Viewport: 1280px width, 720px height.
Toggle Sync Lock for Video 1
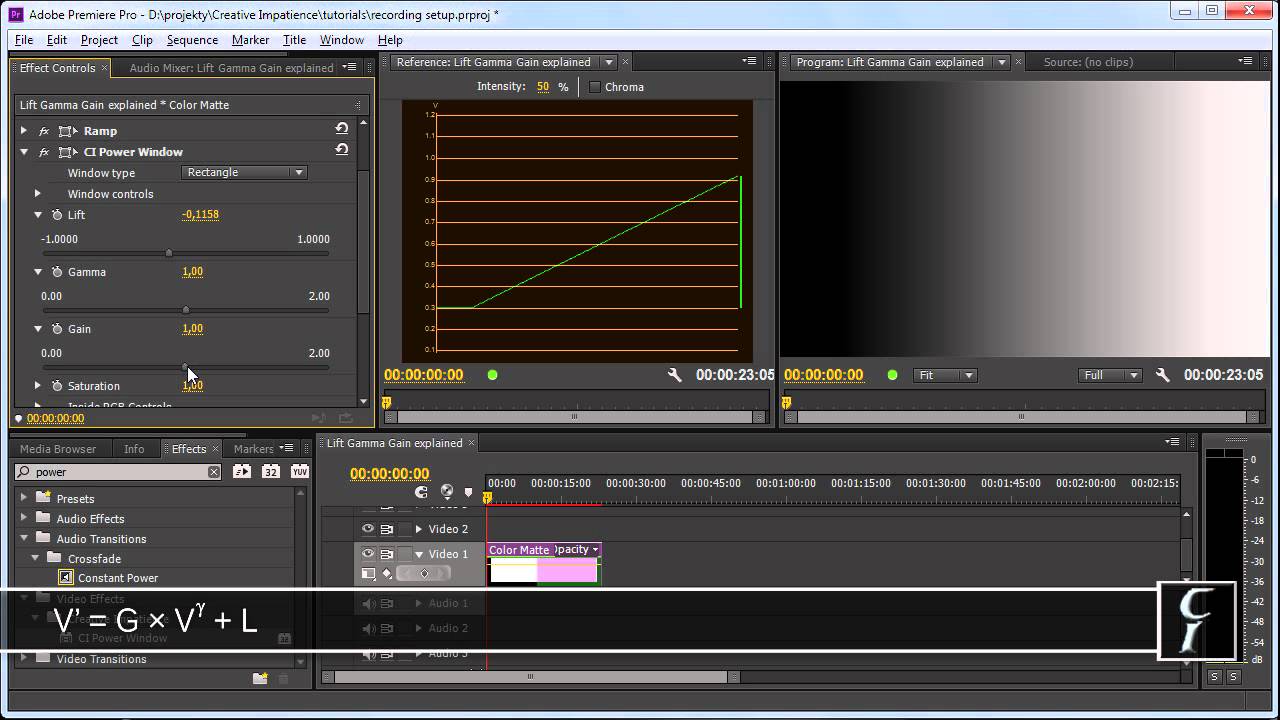(x=386, y=554)
